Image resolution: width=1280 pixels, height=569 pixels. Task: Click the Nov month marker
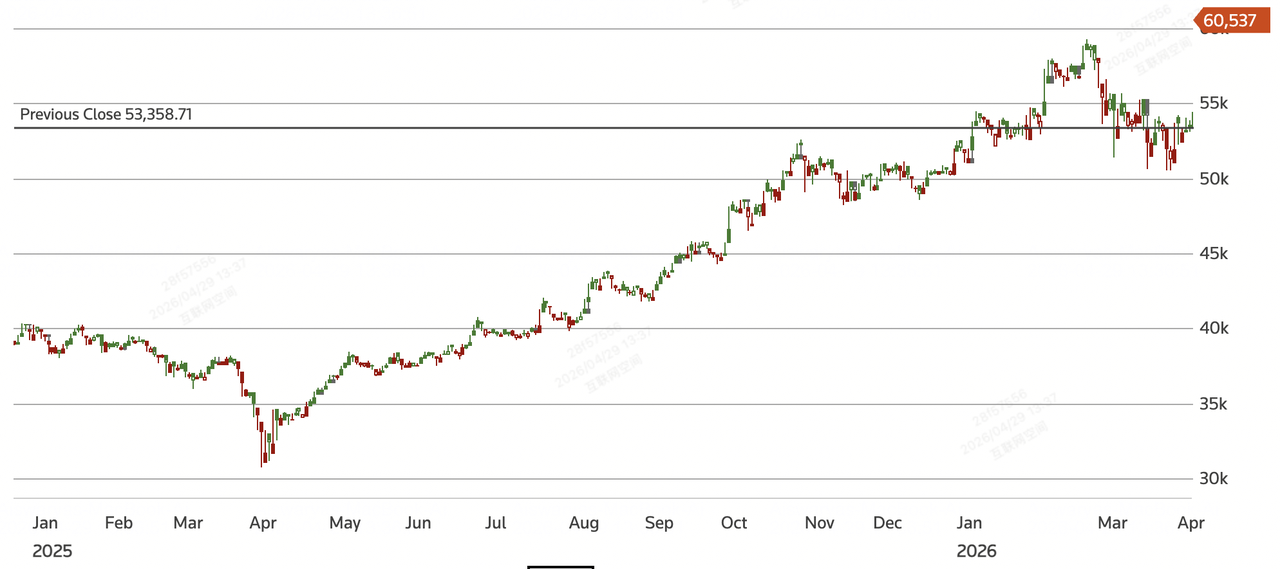(x=819, y=523)
